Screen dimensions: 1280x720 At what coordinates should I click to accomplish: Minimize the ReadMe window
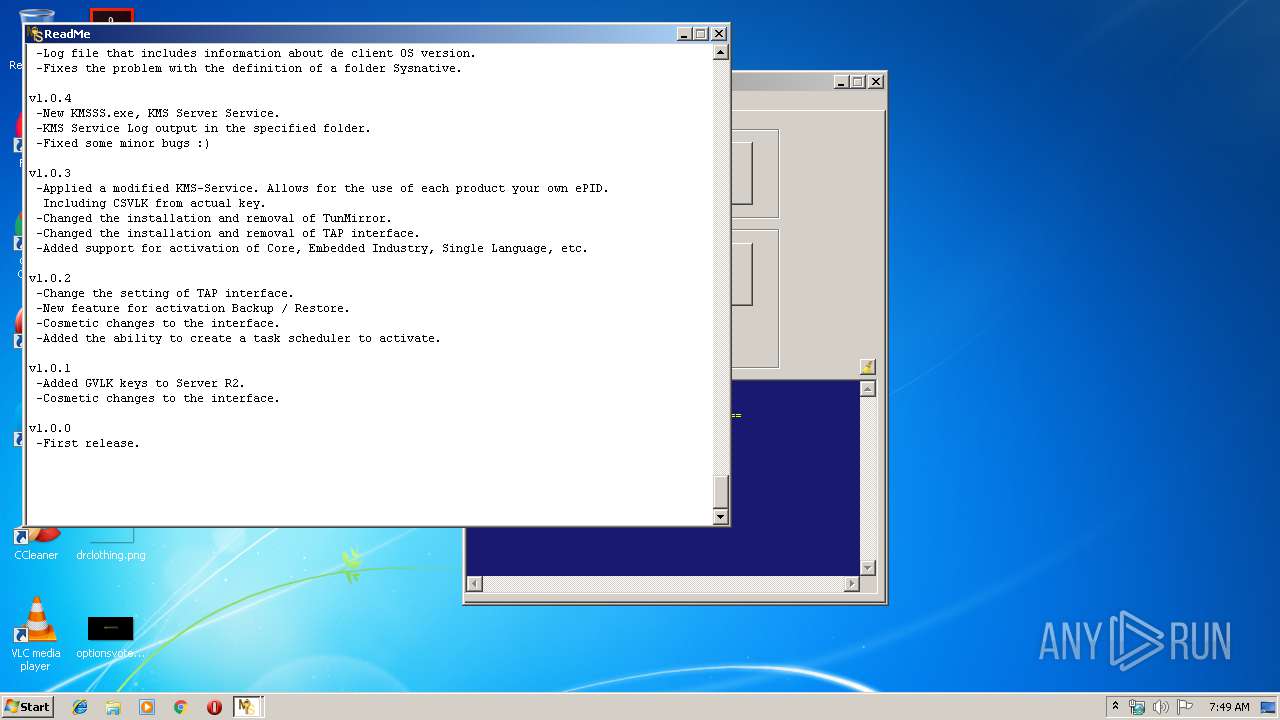coord(684,33)
